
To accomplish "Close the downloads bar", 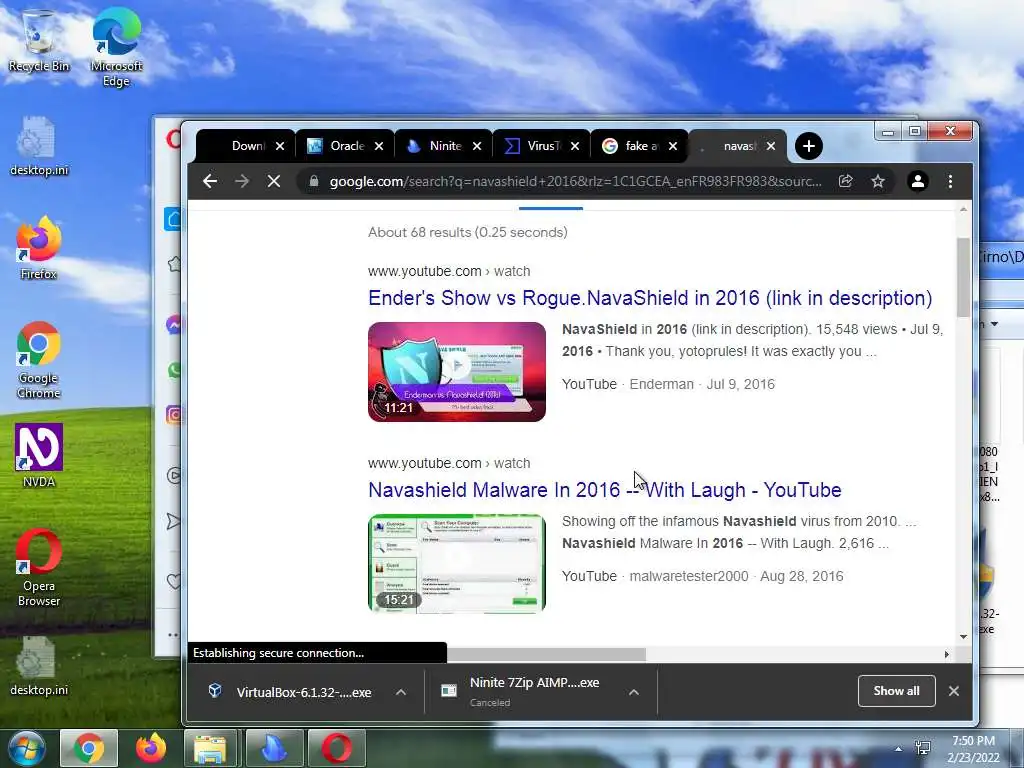I will click(953, 691).
